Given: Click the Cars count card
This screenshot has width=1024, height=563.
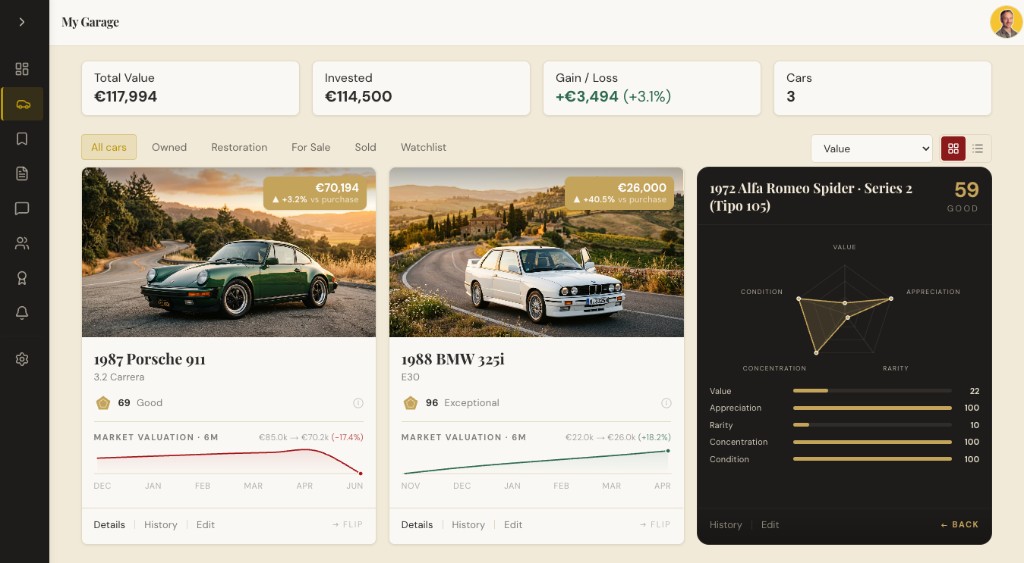Looking at the screenshot, I should [882, 88].
